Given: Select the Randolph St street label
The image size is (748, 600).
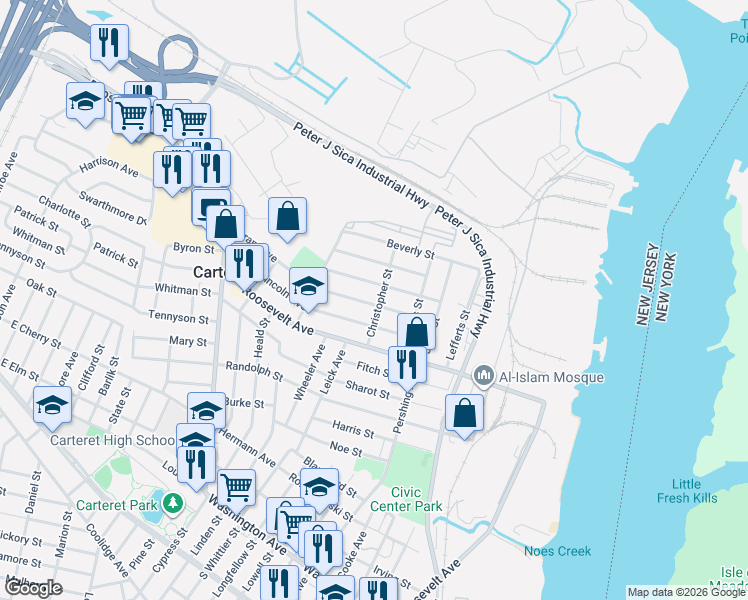Looking at the screenshot, I should pyautogui.click(x=255, y=371).
